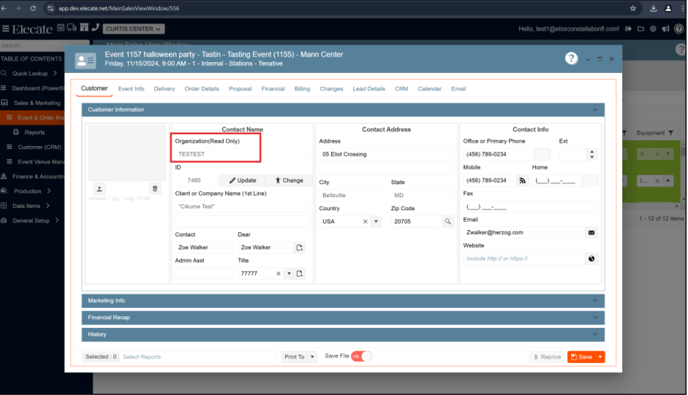Click the help question mark in dialog header

coord(571,58)
